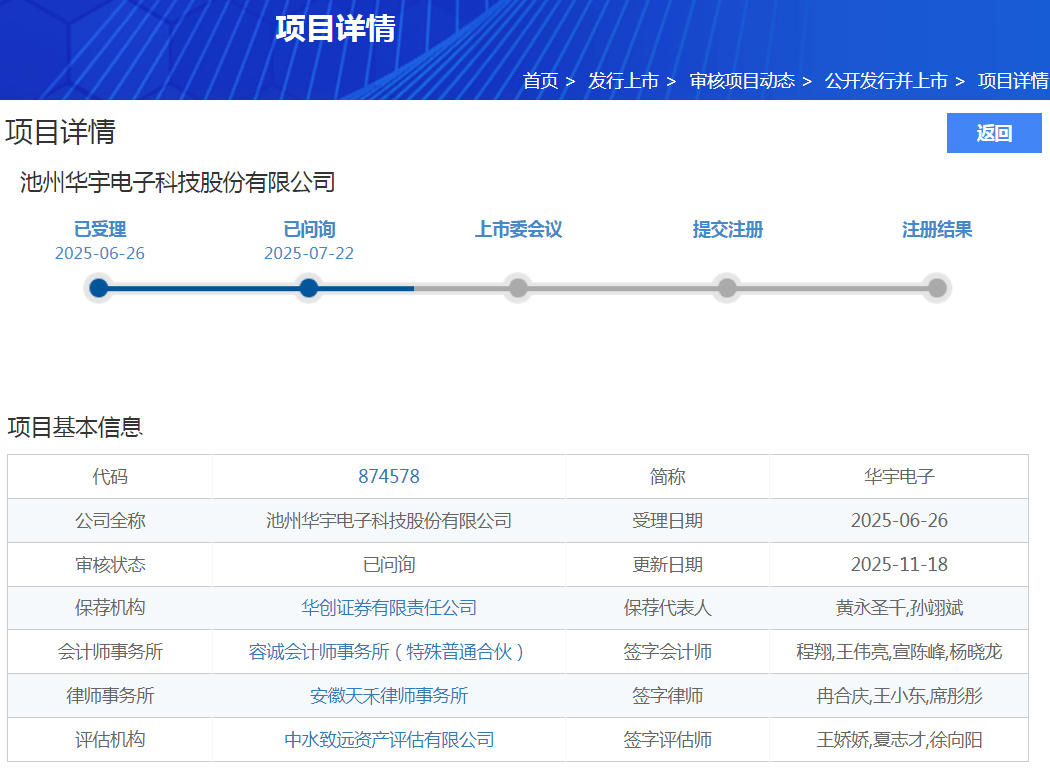Open stock code 874578 link

pyautogui.click(x=389, y=477)
